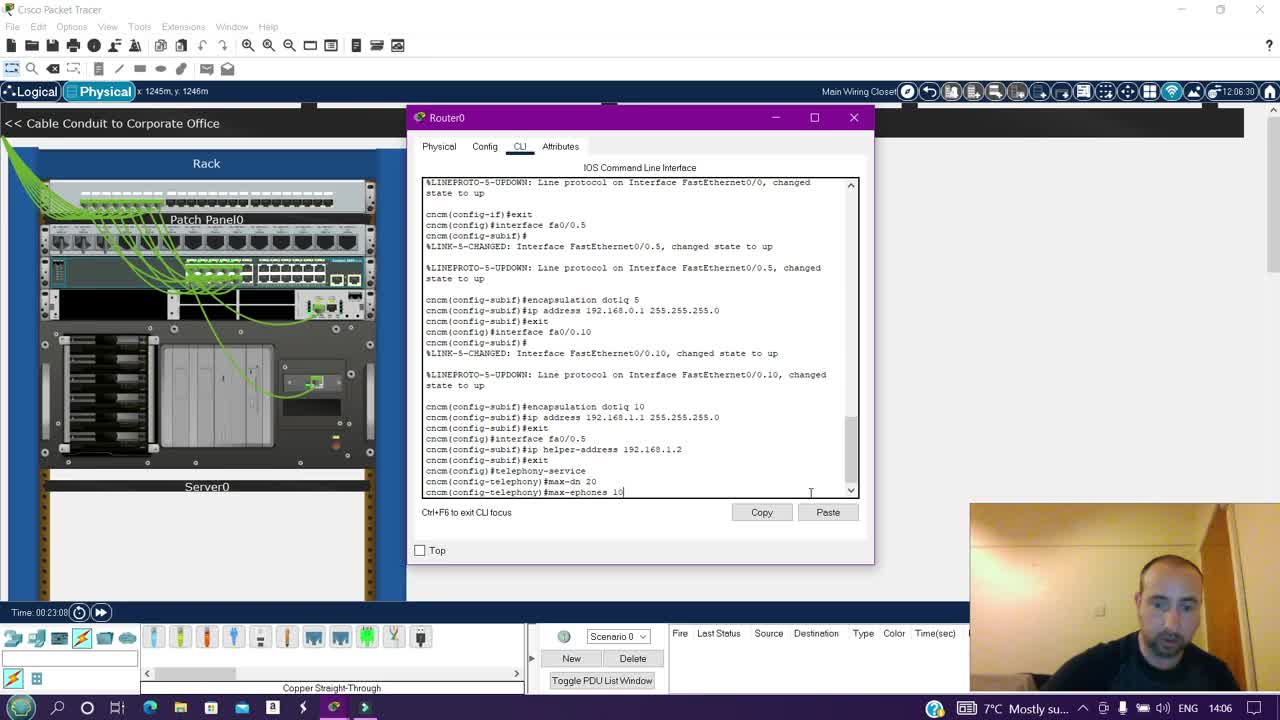1280x720 pixels.
Task: Open the environment clock 12:06:30
Action: click(1231, 92)
